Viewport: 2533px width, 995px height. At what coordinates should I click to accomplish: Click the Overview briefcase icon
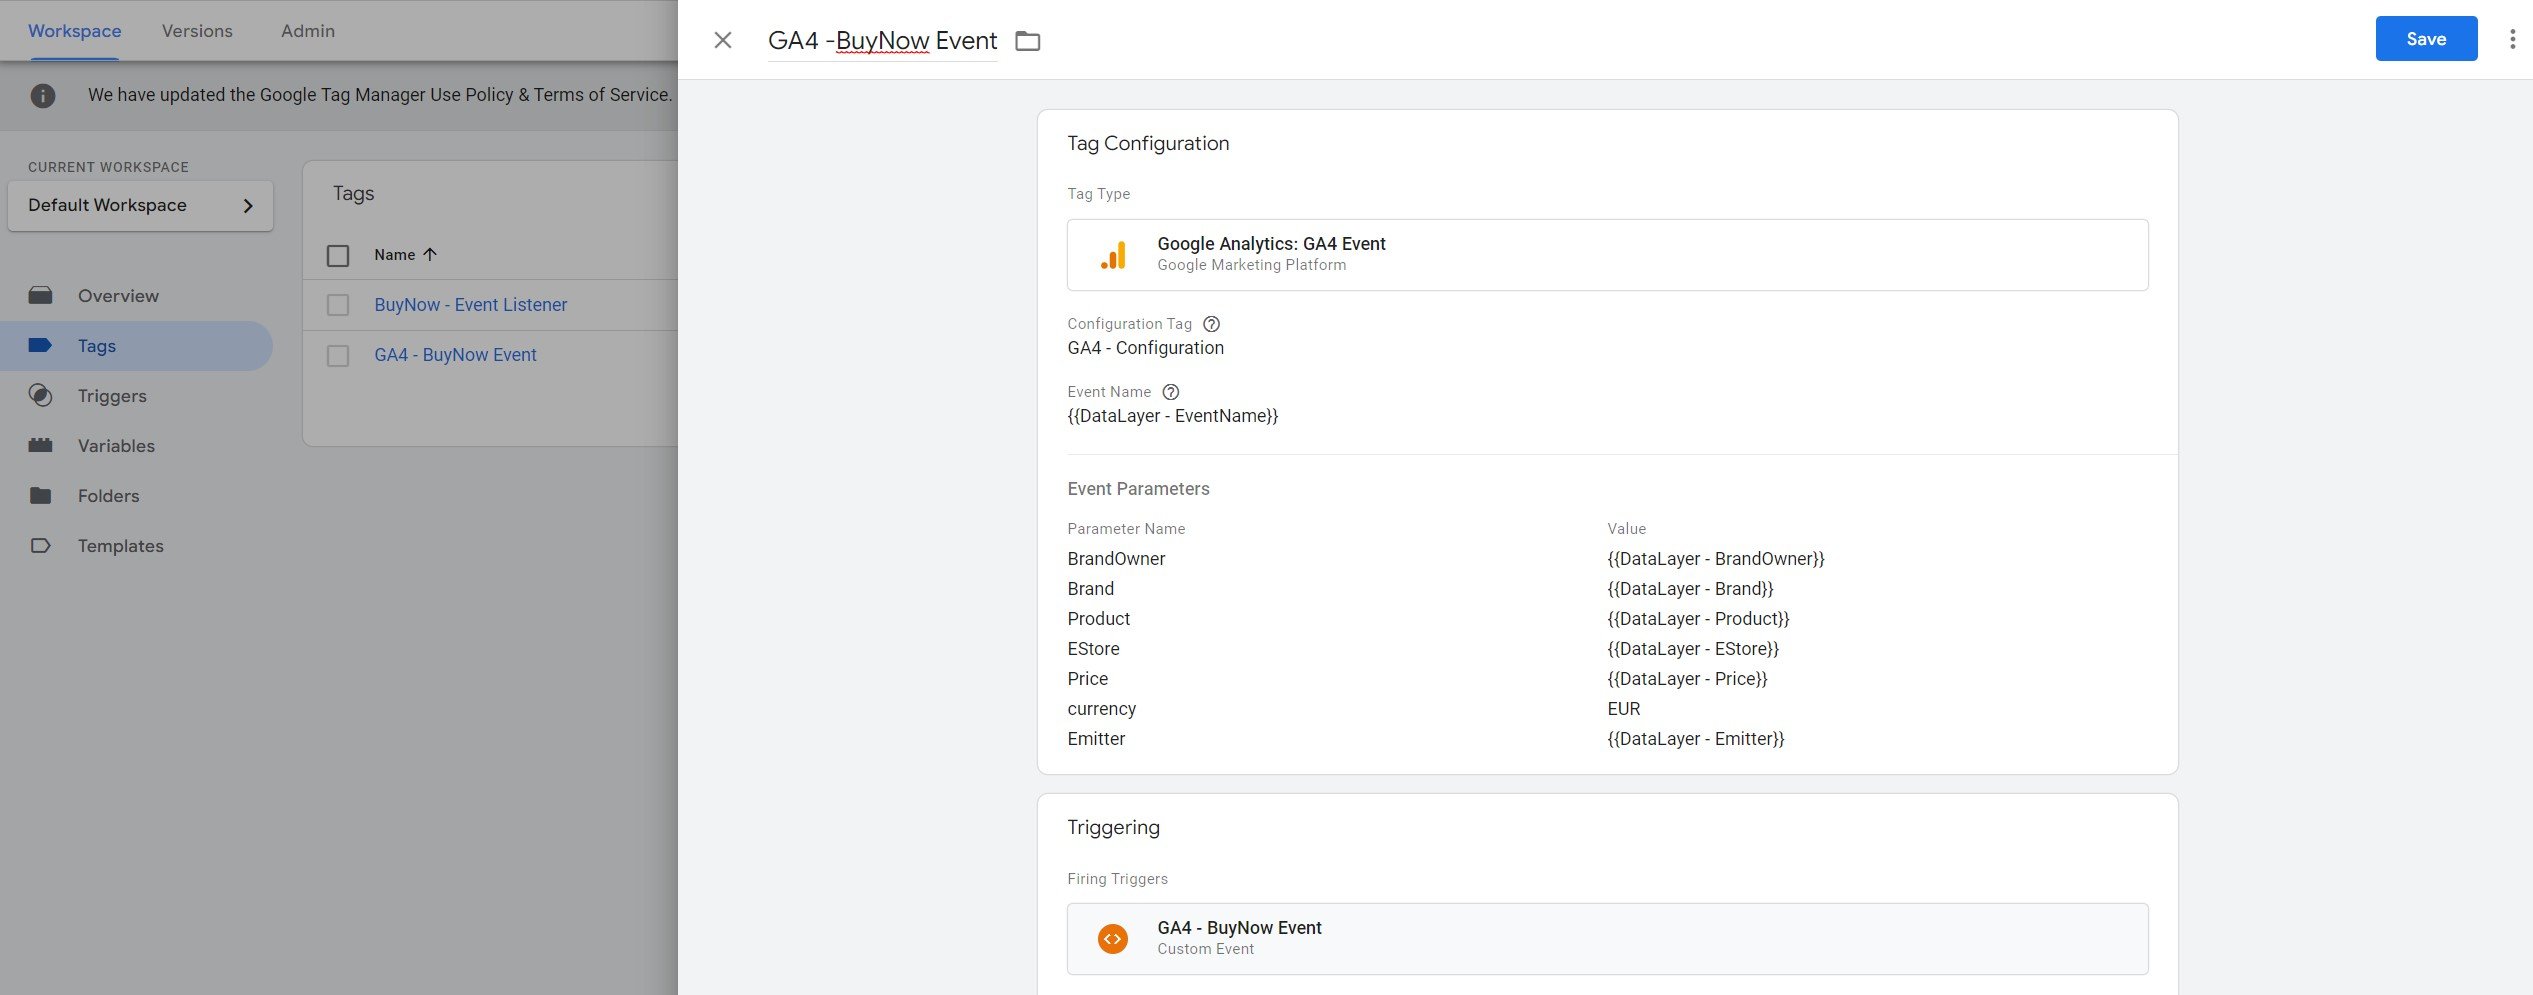tap(40, 295)
